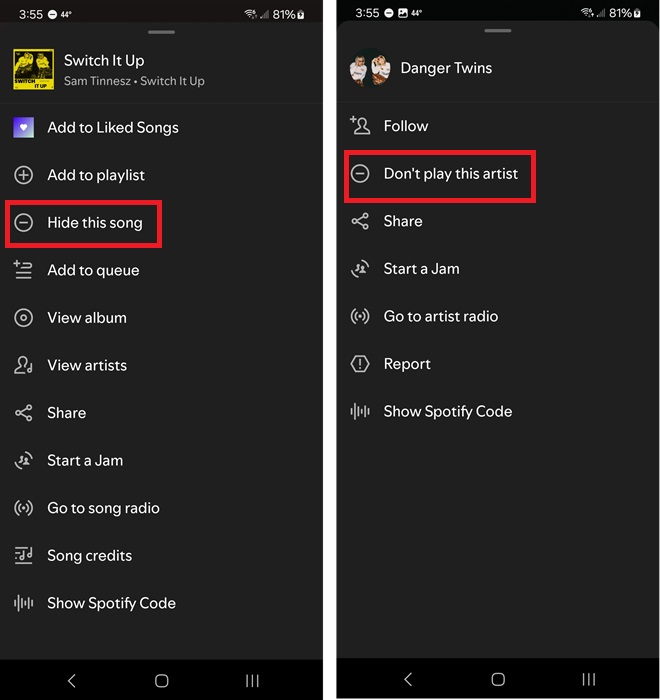Tap the plus circle icon for Add to playlist
The image size is (660, 700).
click(23, 175)
